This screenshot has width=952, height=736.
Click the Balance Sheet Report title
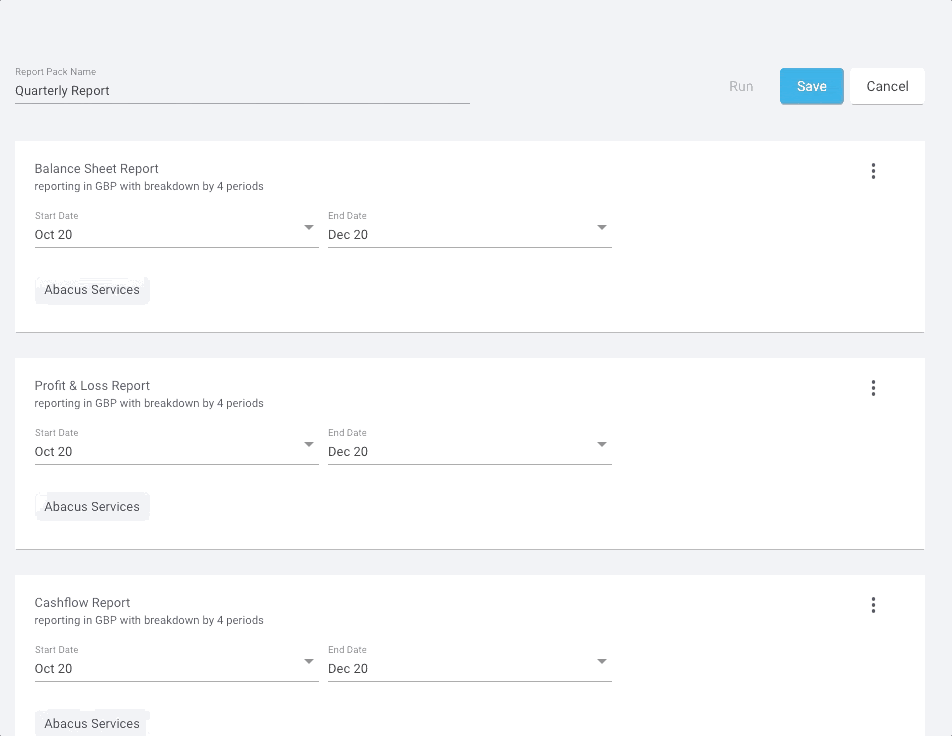click(x=96, y=169)
